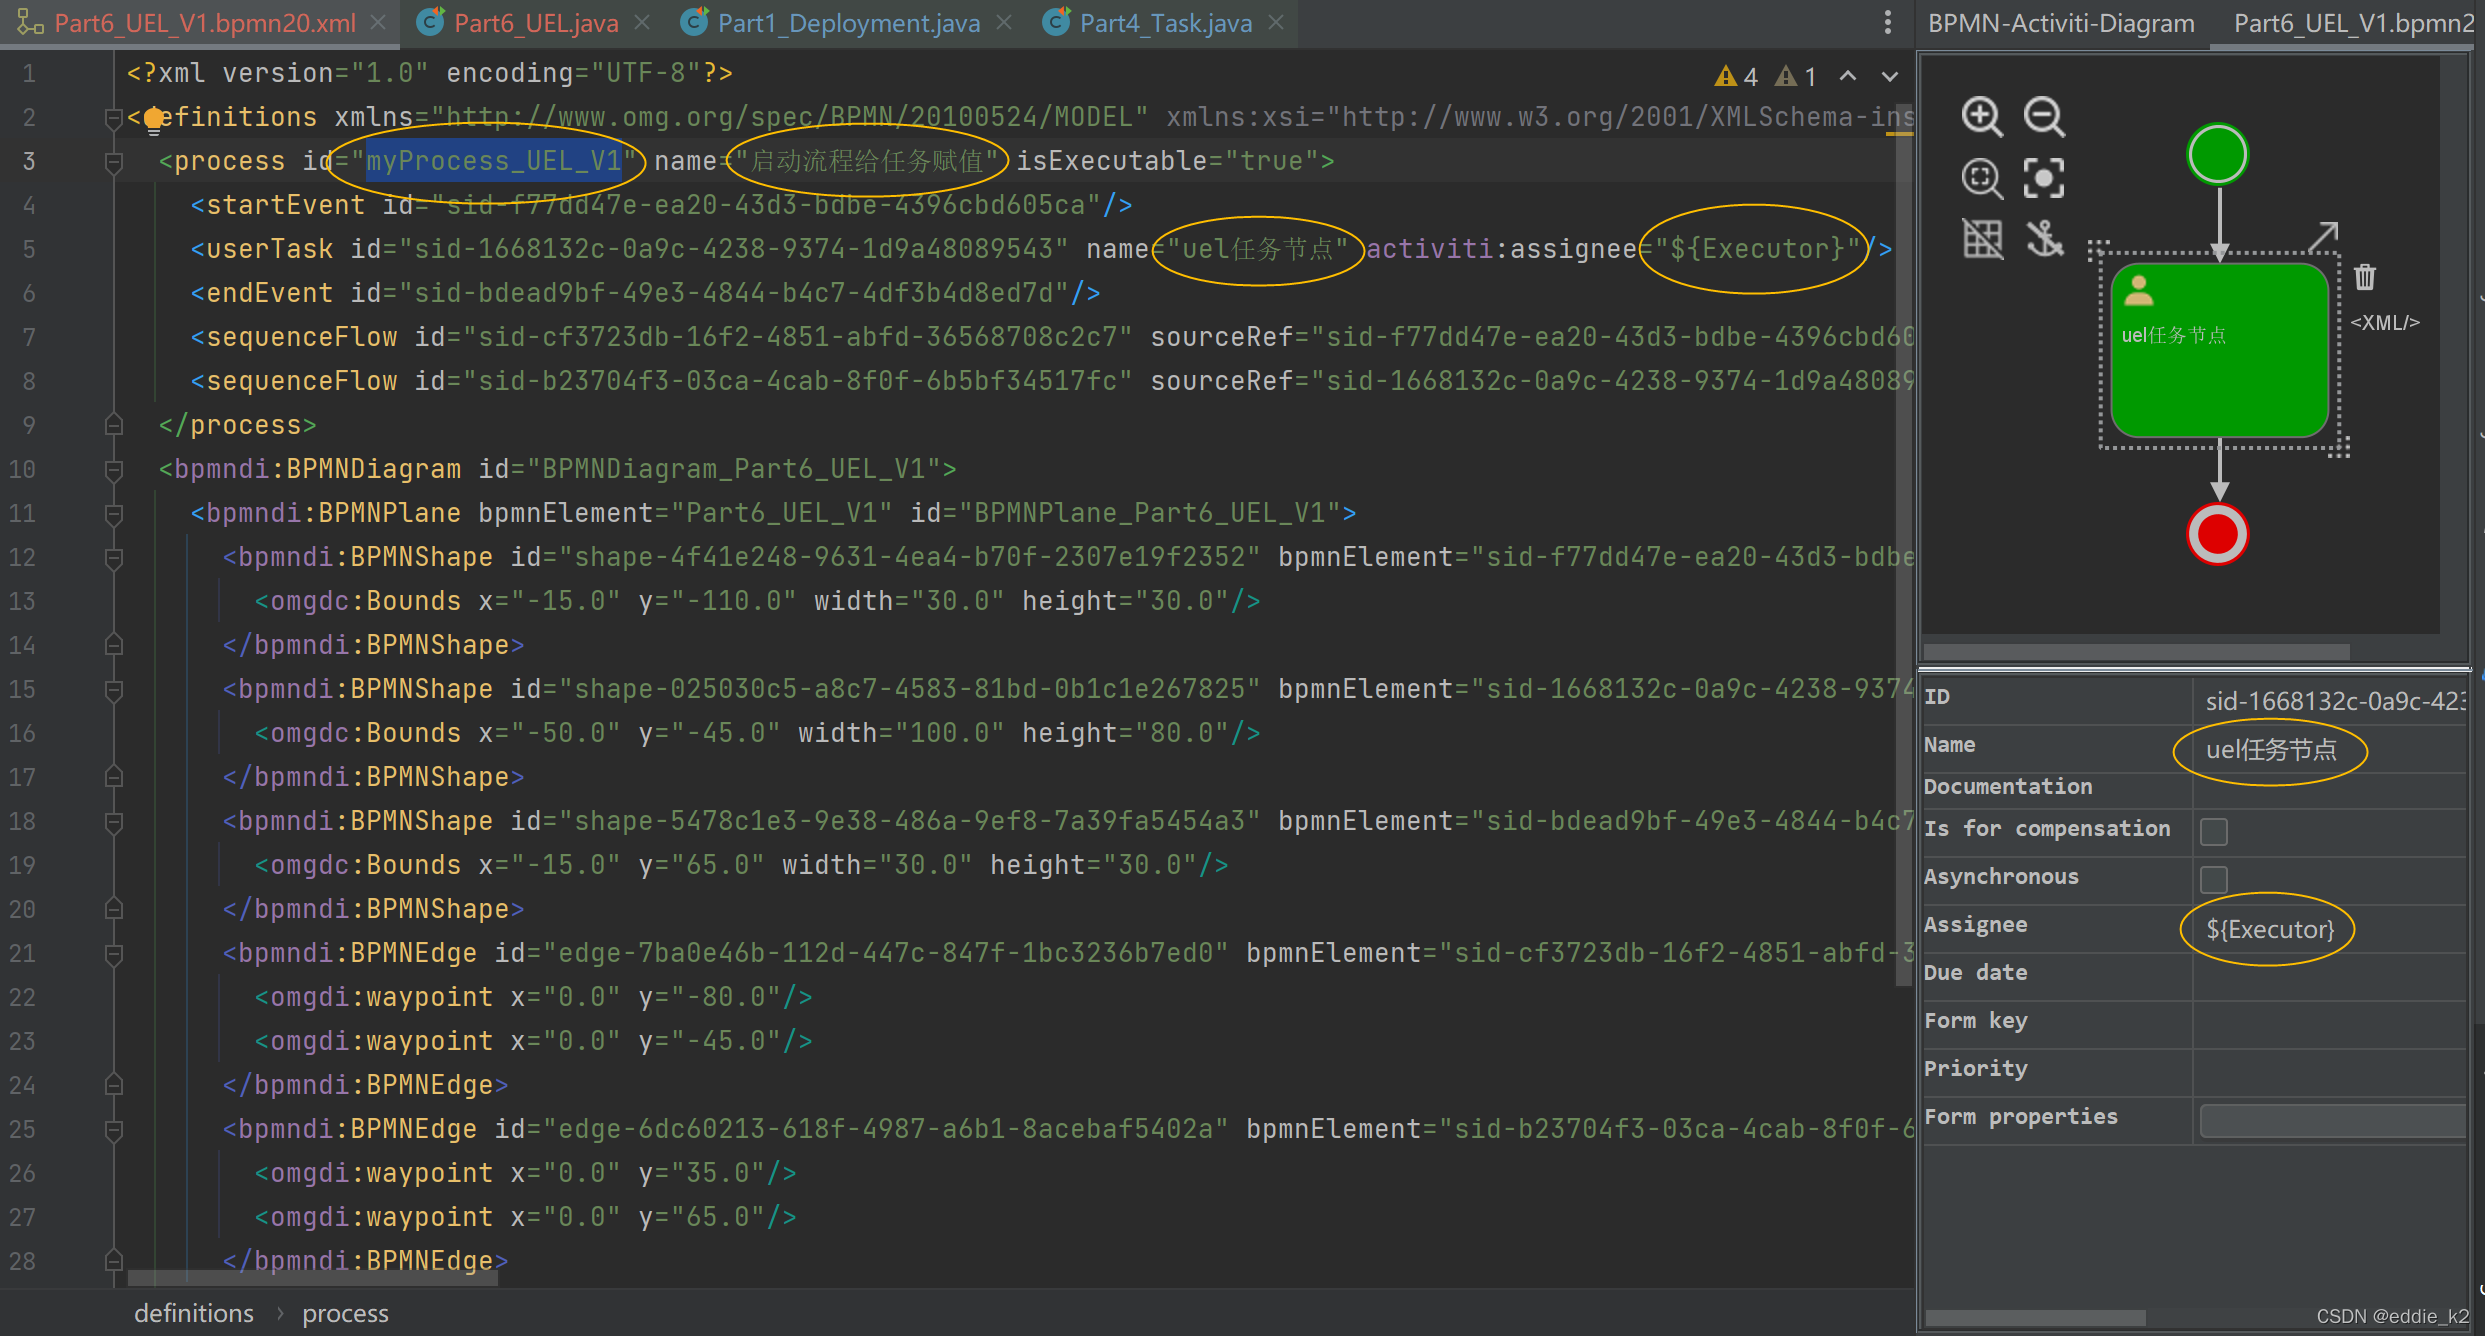Viewport: 2485px width, 1336px height.
Task: Toggle the grid display icon
Action: tap(1981, 239)
